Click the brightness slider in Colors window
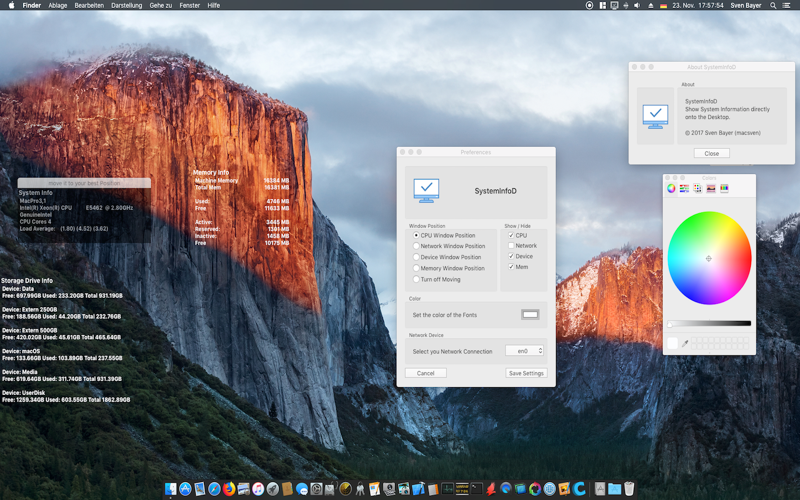Image resolution: width=800 pixels, height=500 pixels. 709,323
